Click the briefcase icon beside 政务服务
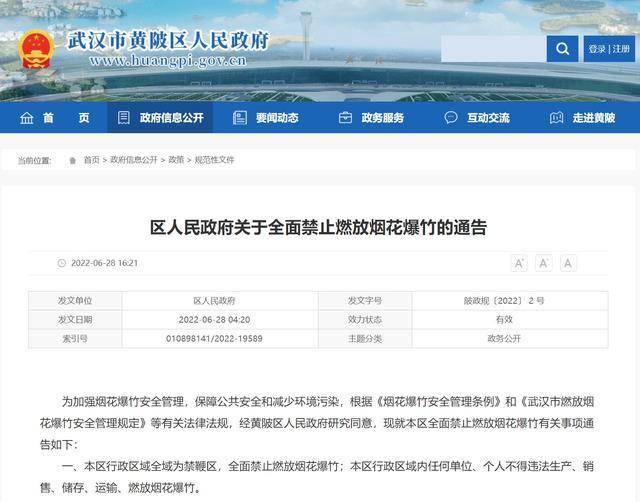640x502 pixels. point(345,118)
